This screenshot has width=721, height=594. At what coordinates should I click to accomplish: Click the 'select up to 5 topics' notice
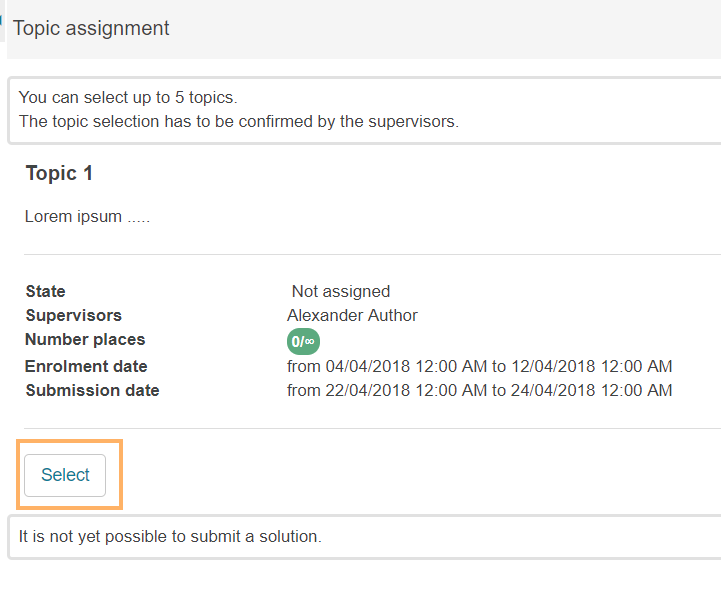pos(128,98)
